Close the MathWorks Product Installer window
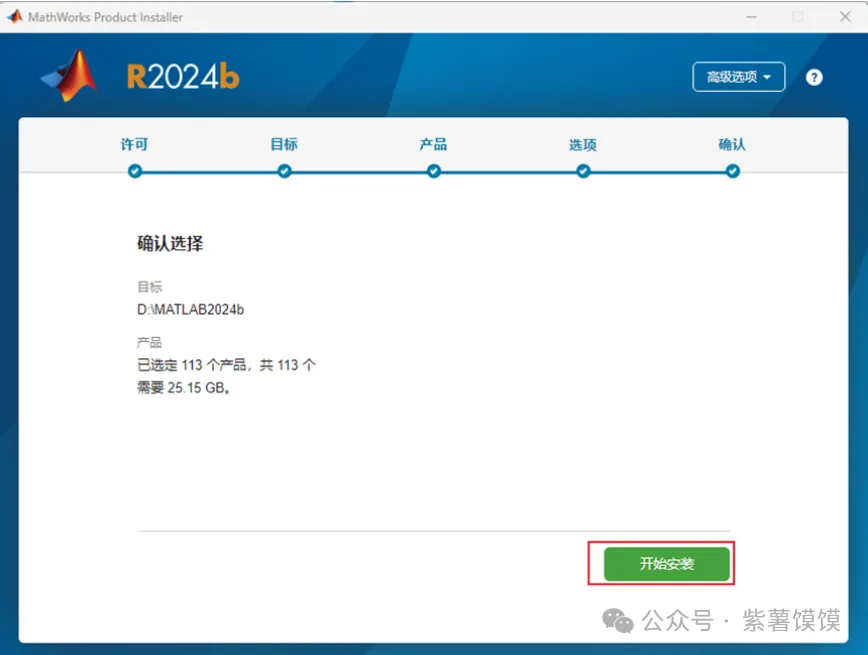868x655 pixels. click(x=845, y=17)
